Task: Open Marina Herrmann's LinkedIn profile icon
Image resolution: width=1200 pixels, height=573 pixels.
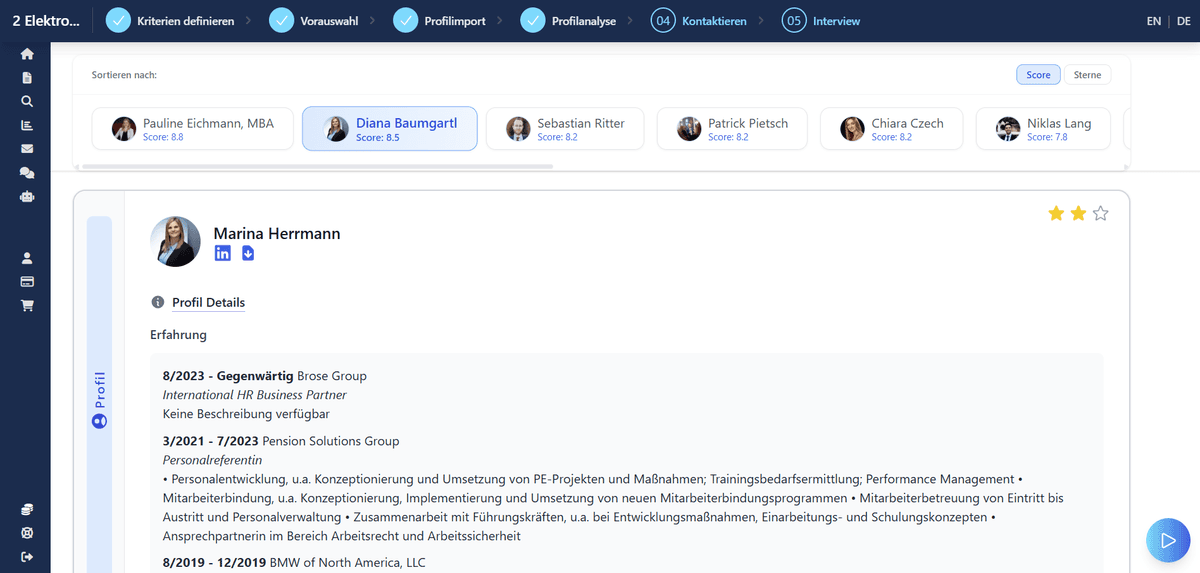Action: tap(223, 253)
